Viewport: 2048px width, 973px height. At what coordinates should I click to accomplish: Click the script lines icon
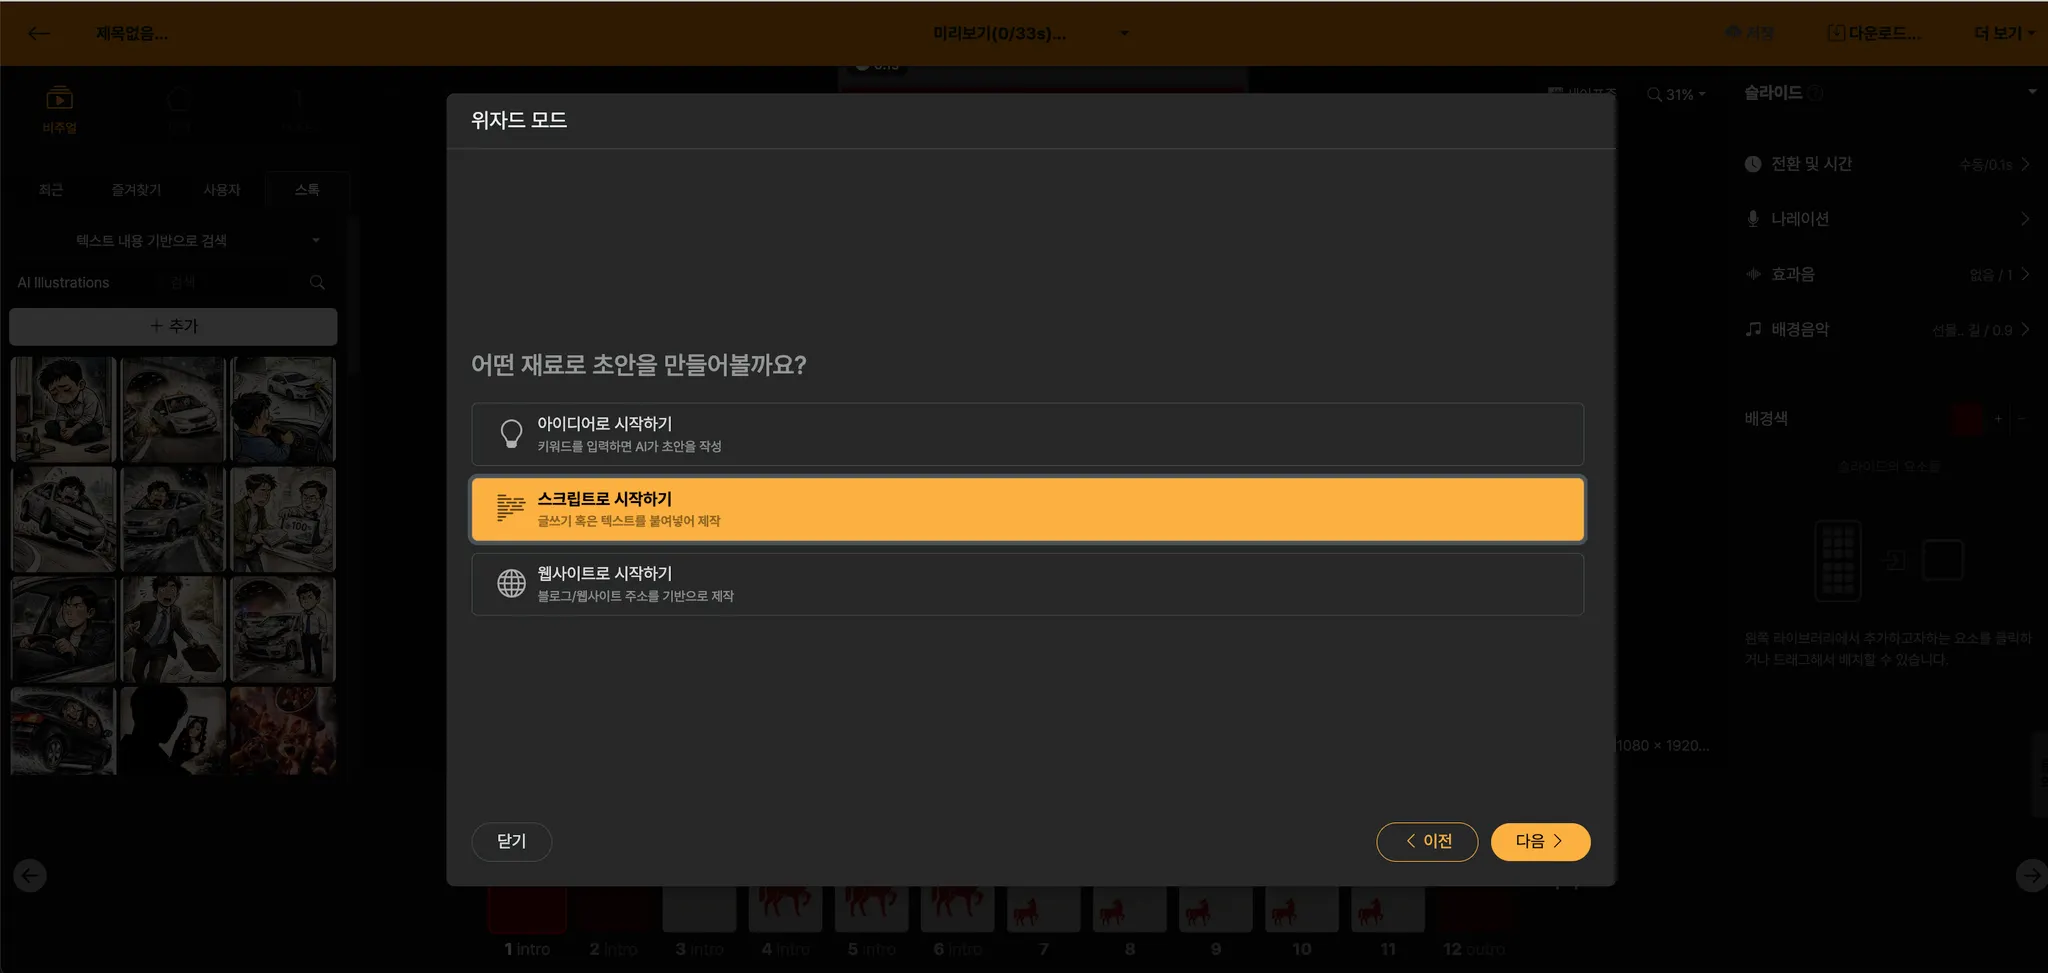coord(511,508)
